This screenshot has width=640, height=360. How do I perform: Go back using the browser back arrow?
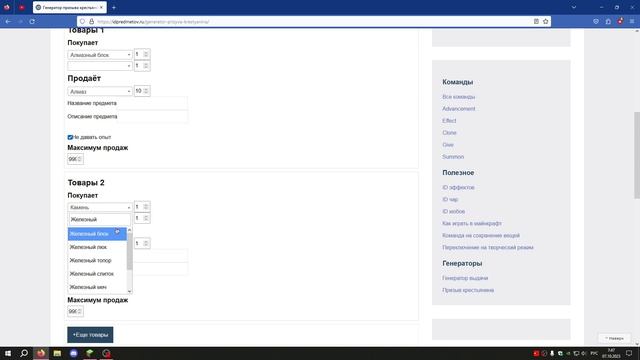coord(8,21)
